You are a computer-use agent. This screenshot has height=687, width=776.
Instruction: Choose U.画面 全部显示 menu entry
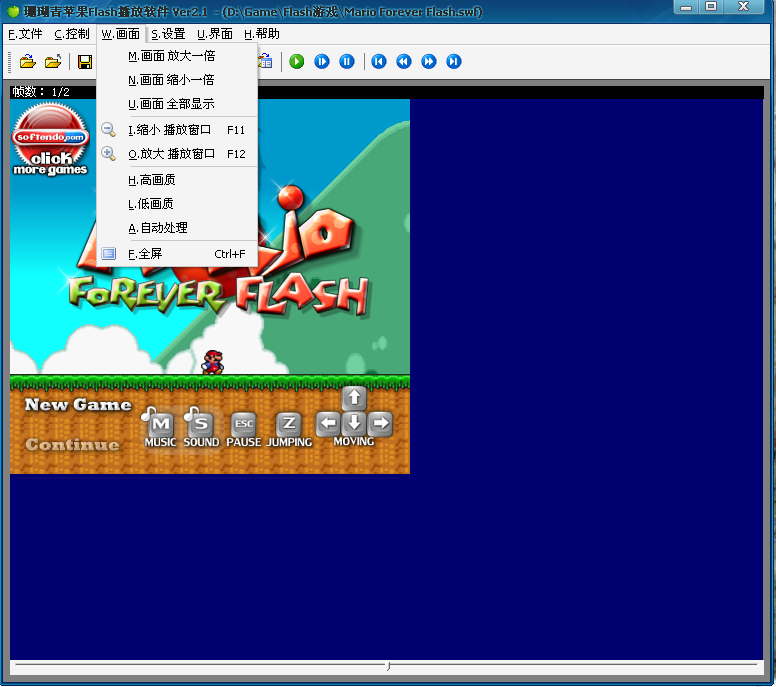pos(177,104)
